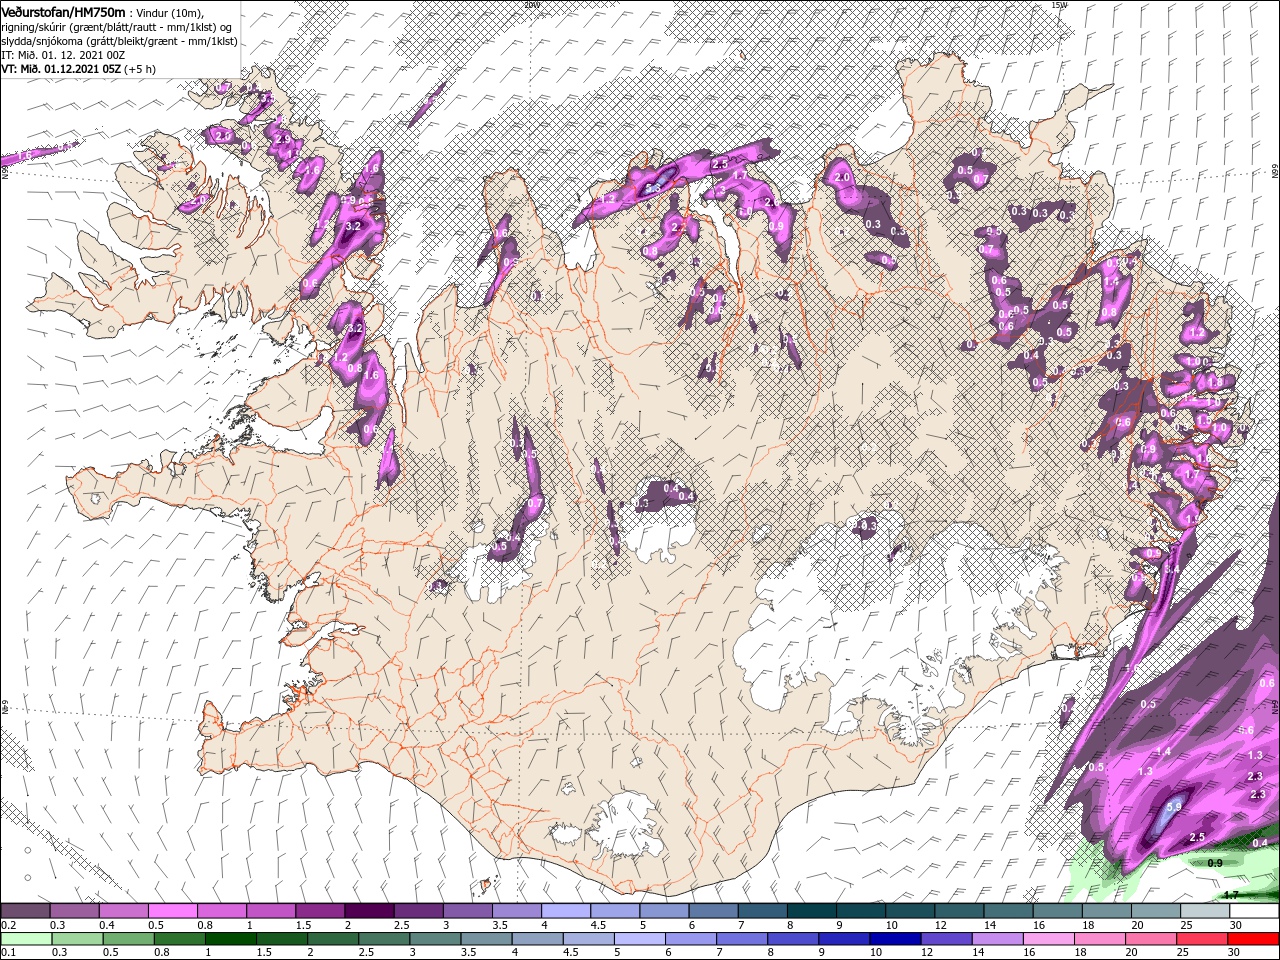Viewport: 1280px width, 960px height.
Task: Pick the snow scale swatch between 2 and 2.5
Action: coord(369,911)
